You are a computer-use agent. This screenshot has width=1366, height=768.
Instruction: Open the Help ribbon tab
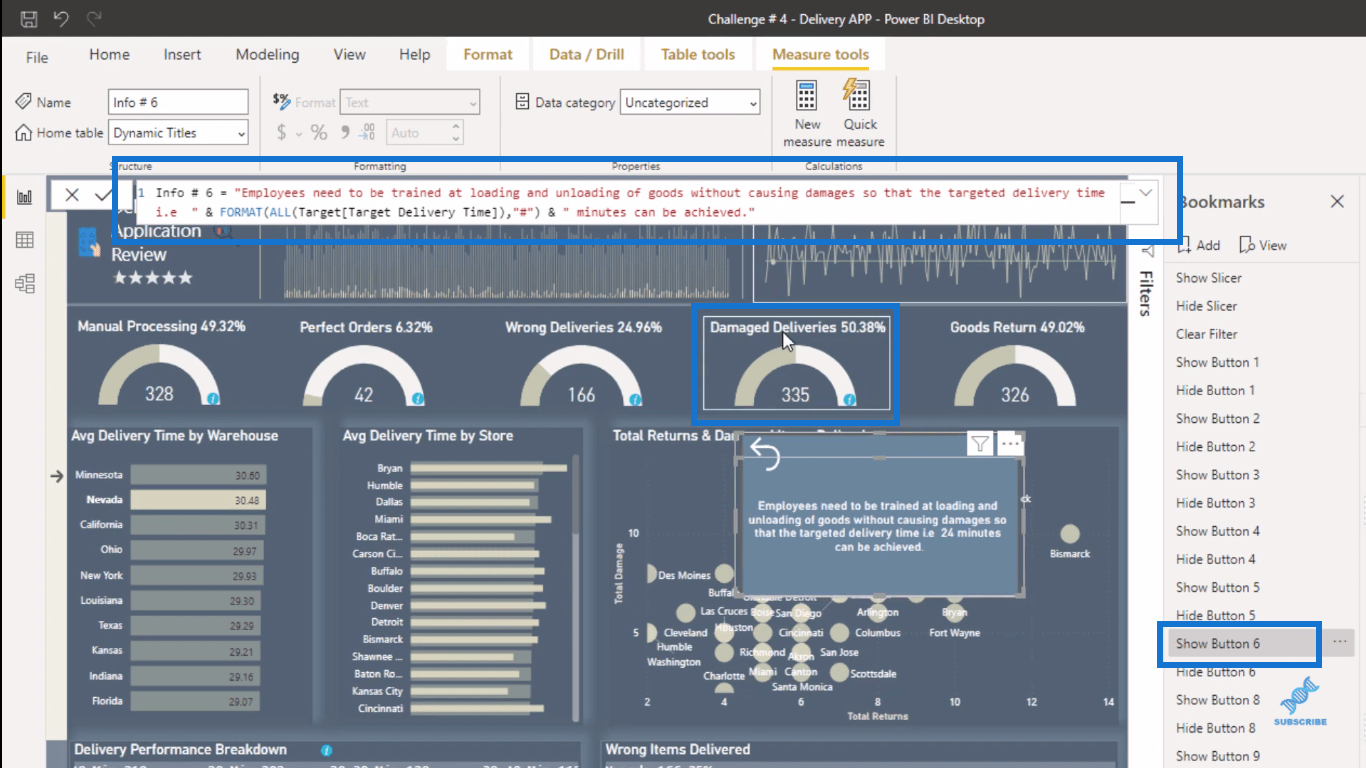tap(414, 55)
